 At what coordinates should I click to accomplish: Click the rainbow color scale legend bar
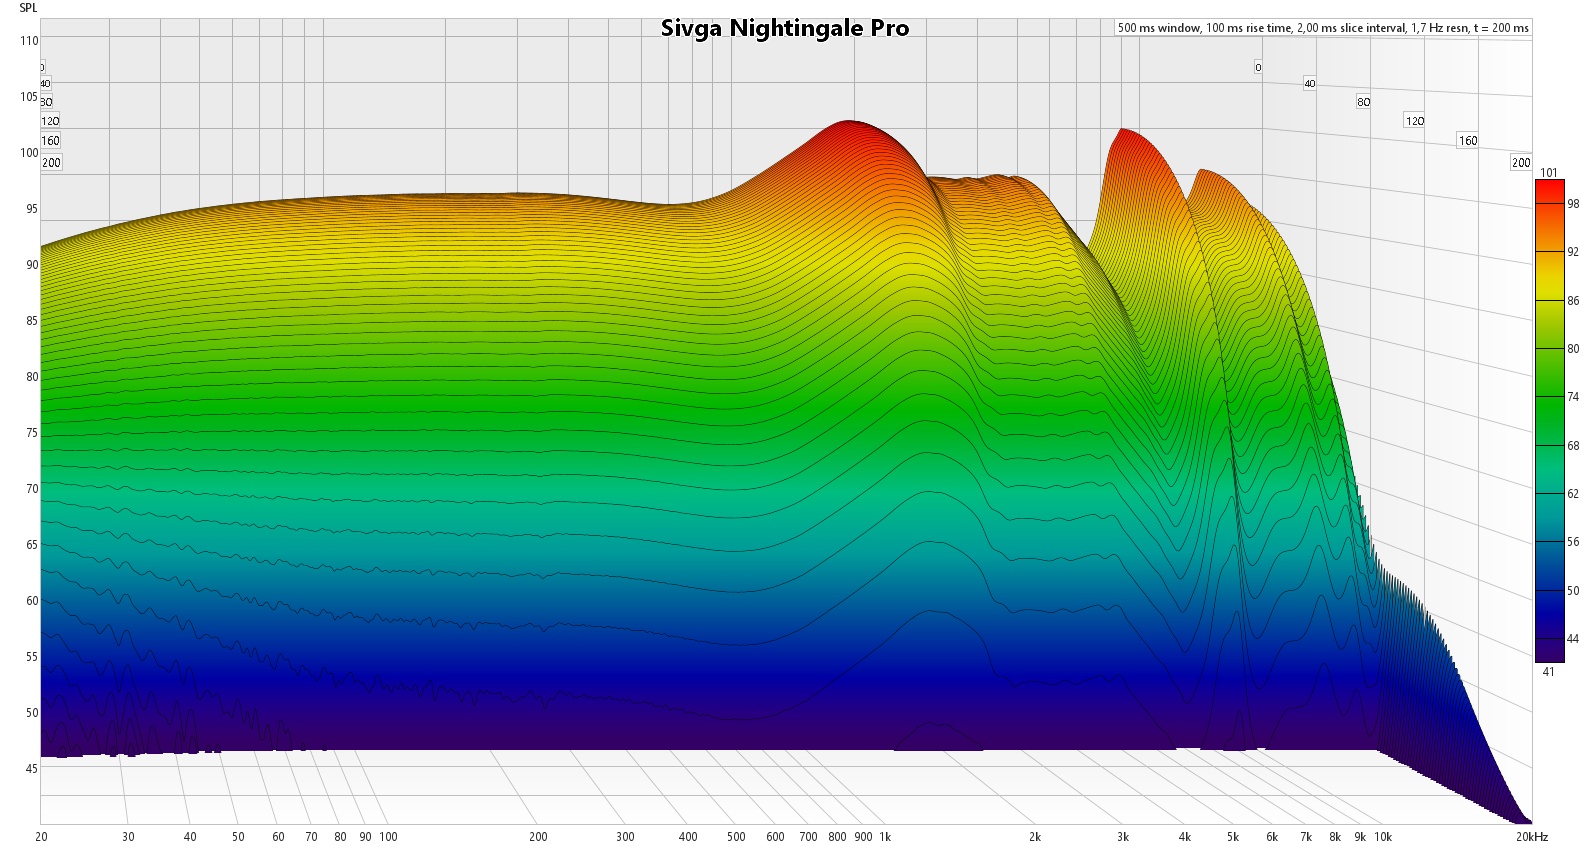[1549, 421]
